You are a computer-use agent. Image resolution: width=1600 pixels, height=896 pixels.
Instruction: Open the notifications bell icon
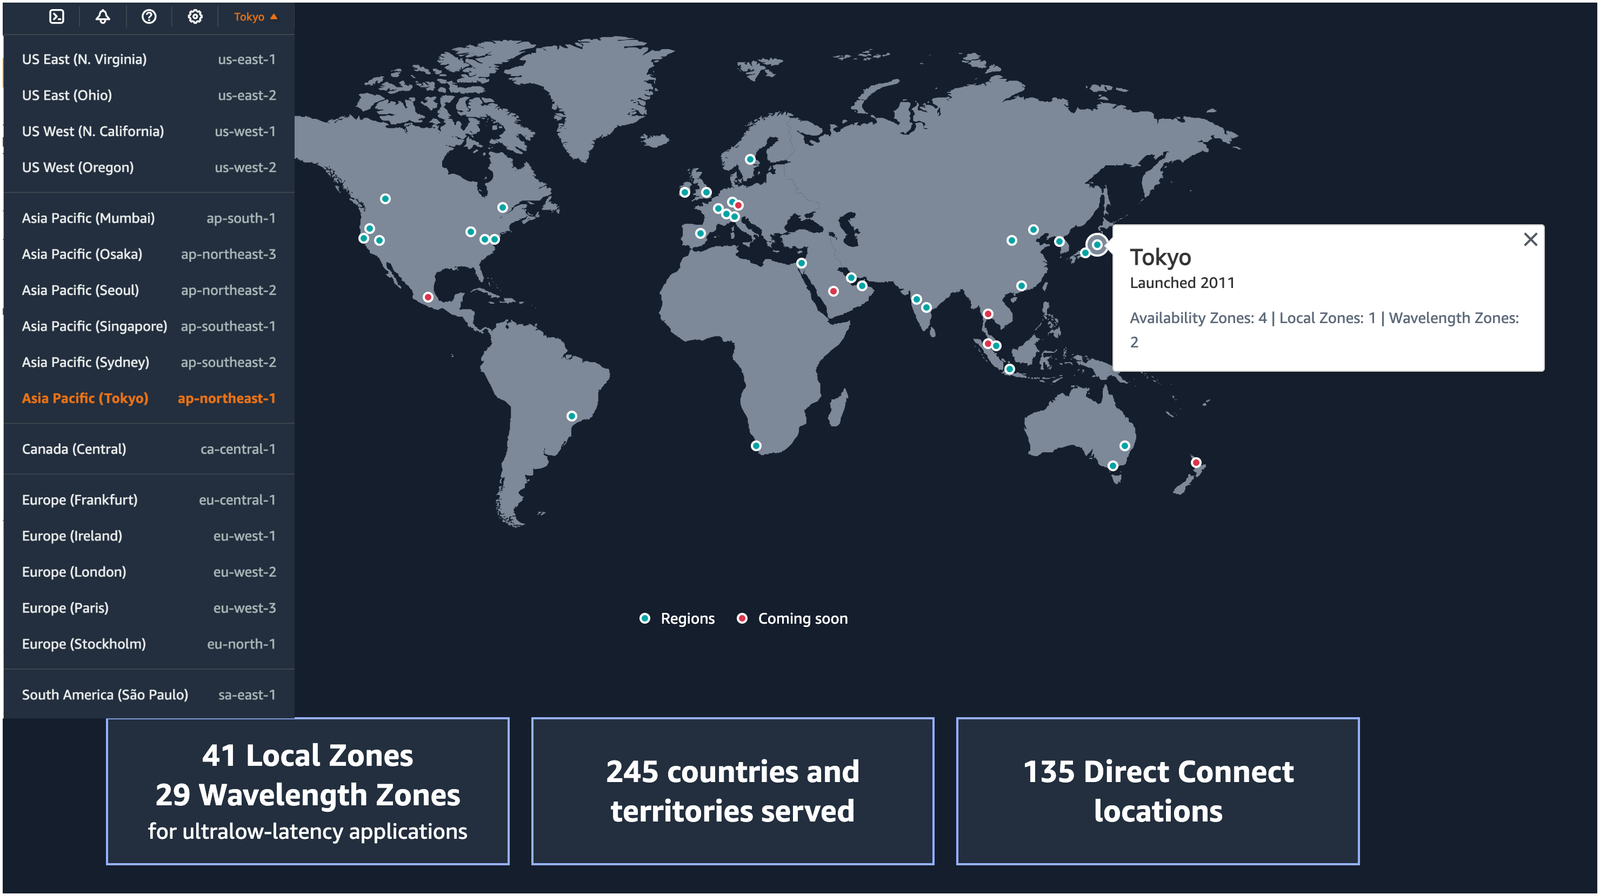[103, 17]
